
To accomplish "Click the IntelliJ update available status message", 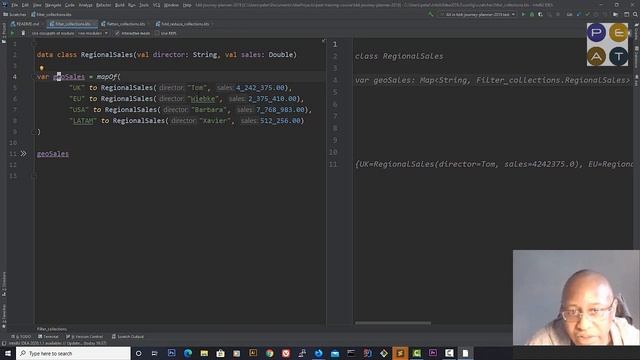I will point(57,343).
